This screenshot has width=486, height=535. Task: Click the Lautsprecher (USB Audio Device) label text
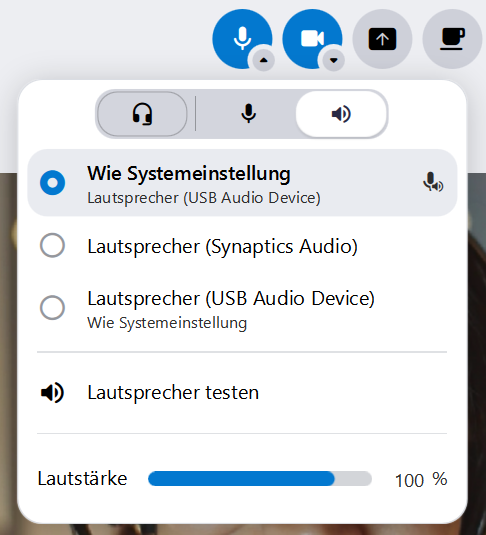point(231,299)
